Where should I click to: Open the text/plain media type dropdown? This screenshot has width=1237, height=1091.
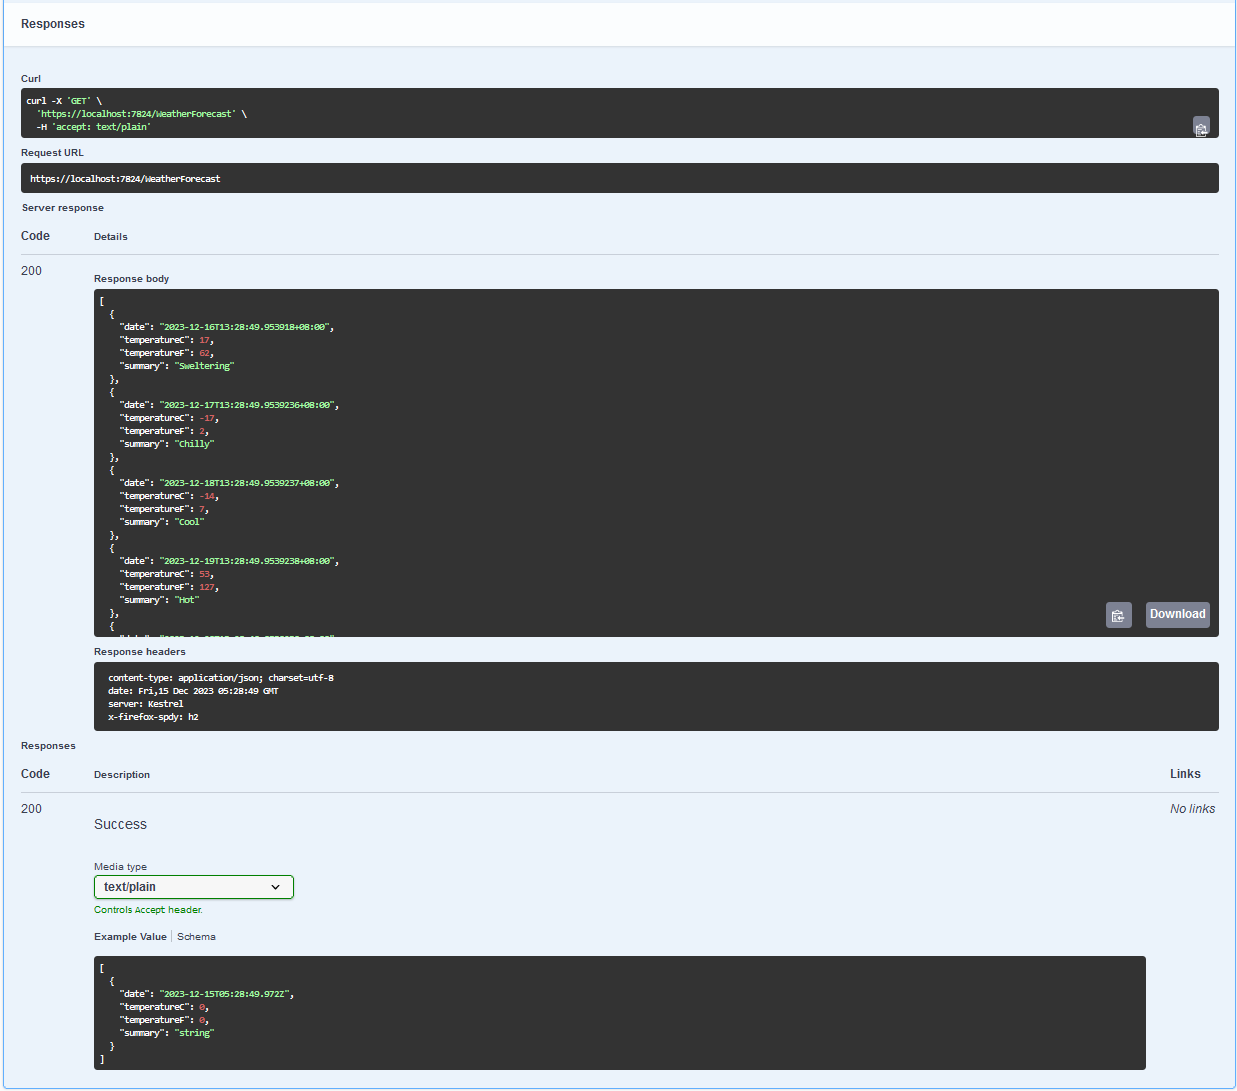click(194, 887)
